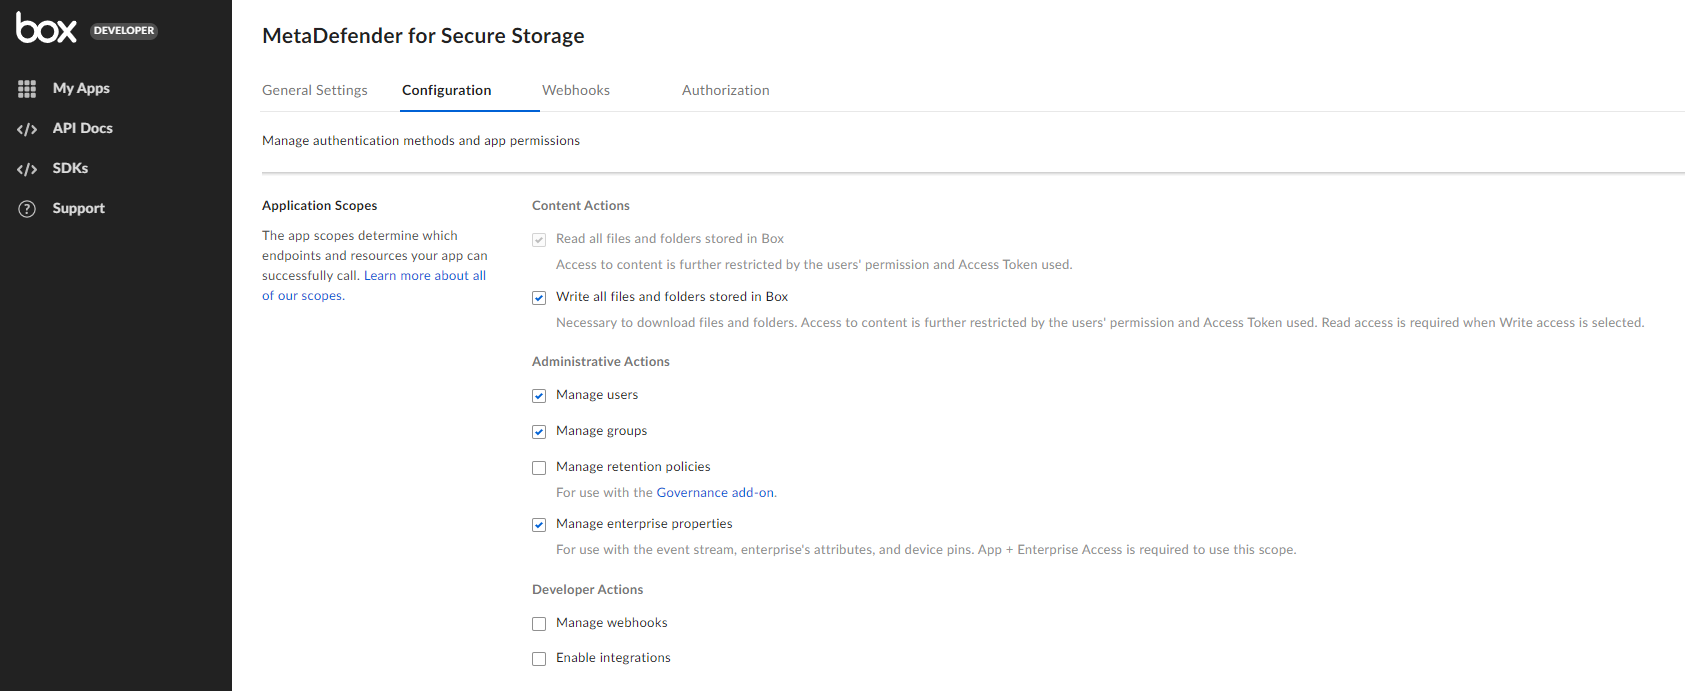The image size is (1685, 691).
Task: Click the disabled Read all files checkbox
Action: pos(539,240)
